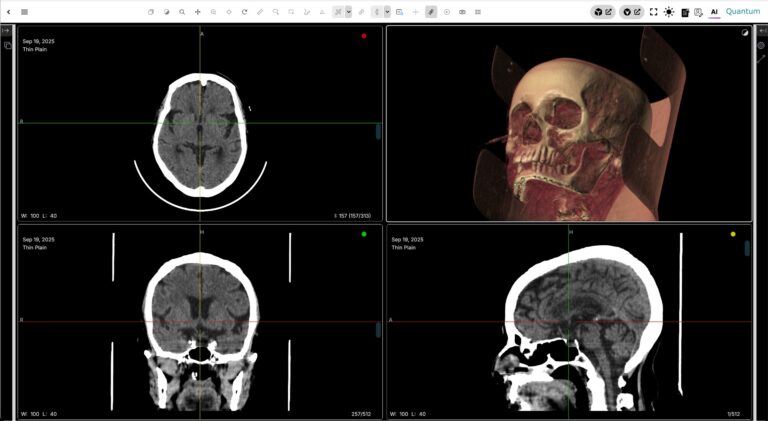Screen dimensions: 768x421
Task: Toggle the brightness sun icon
Action: 669,12
